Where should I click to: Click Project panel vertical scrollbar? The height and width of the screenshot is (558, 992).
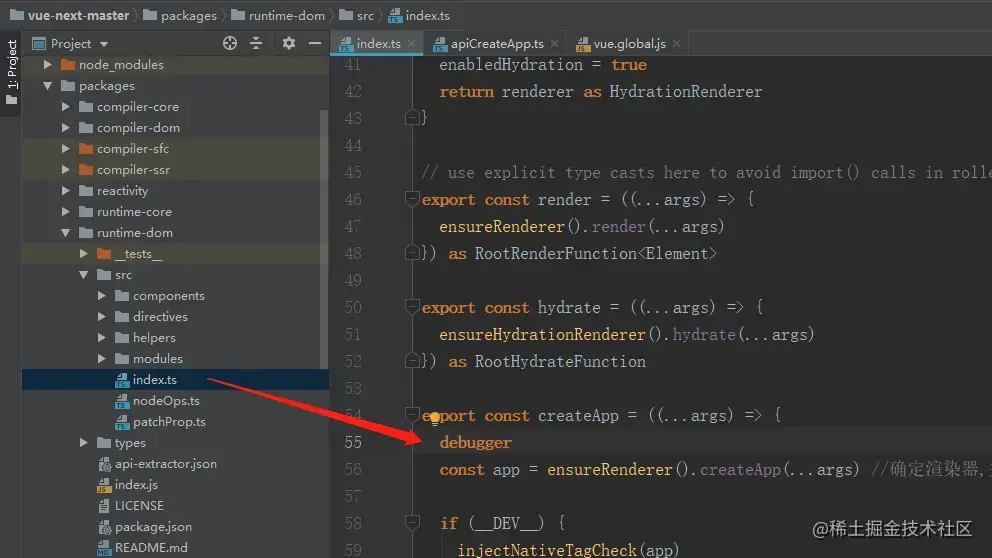click(324, 239)
